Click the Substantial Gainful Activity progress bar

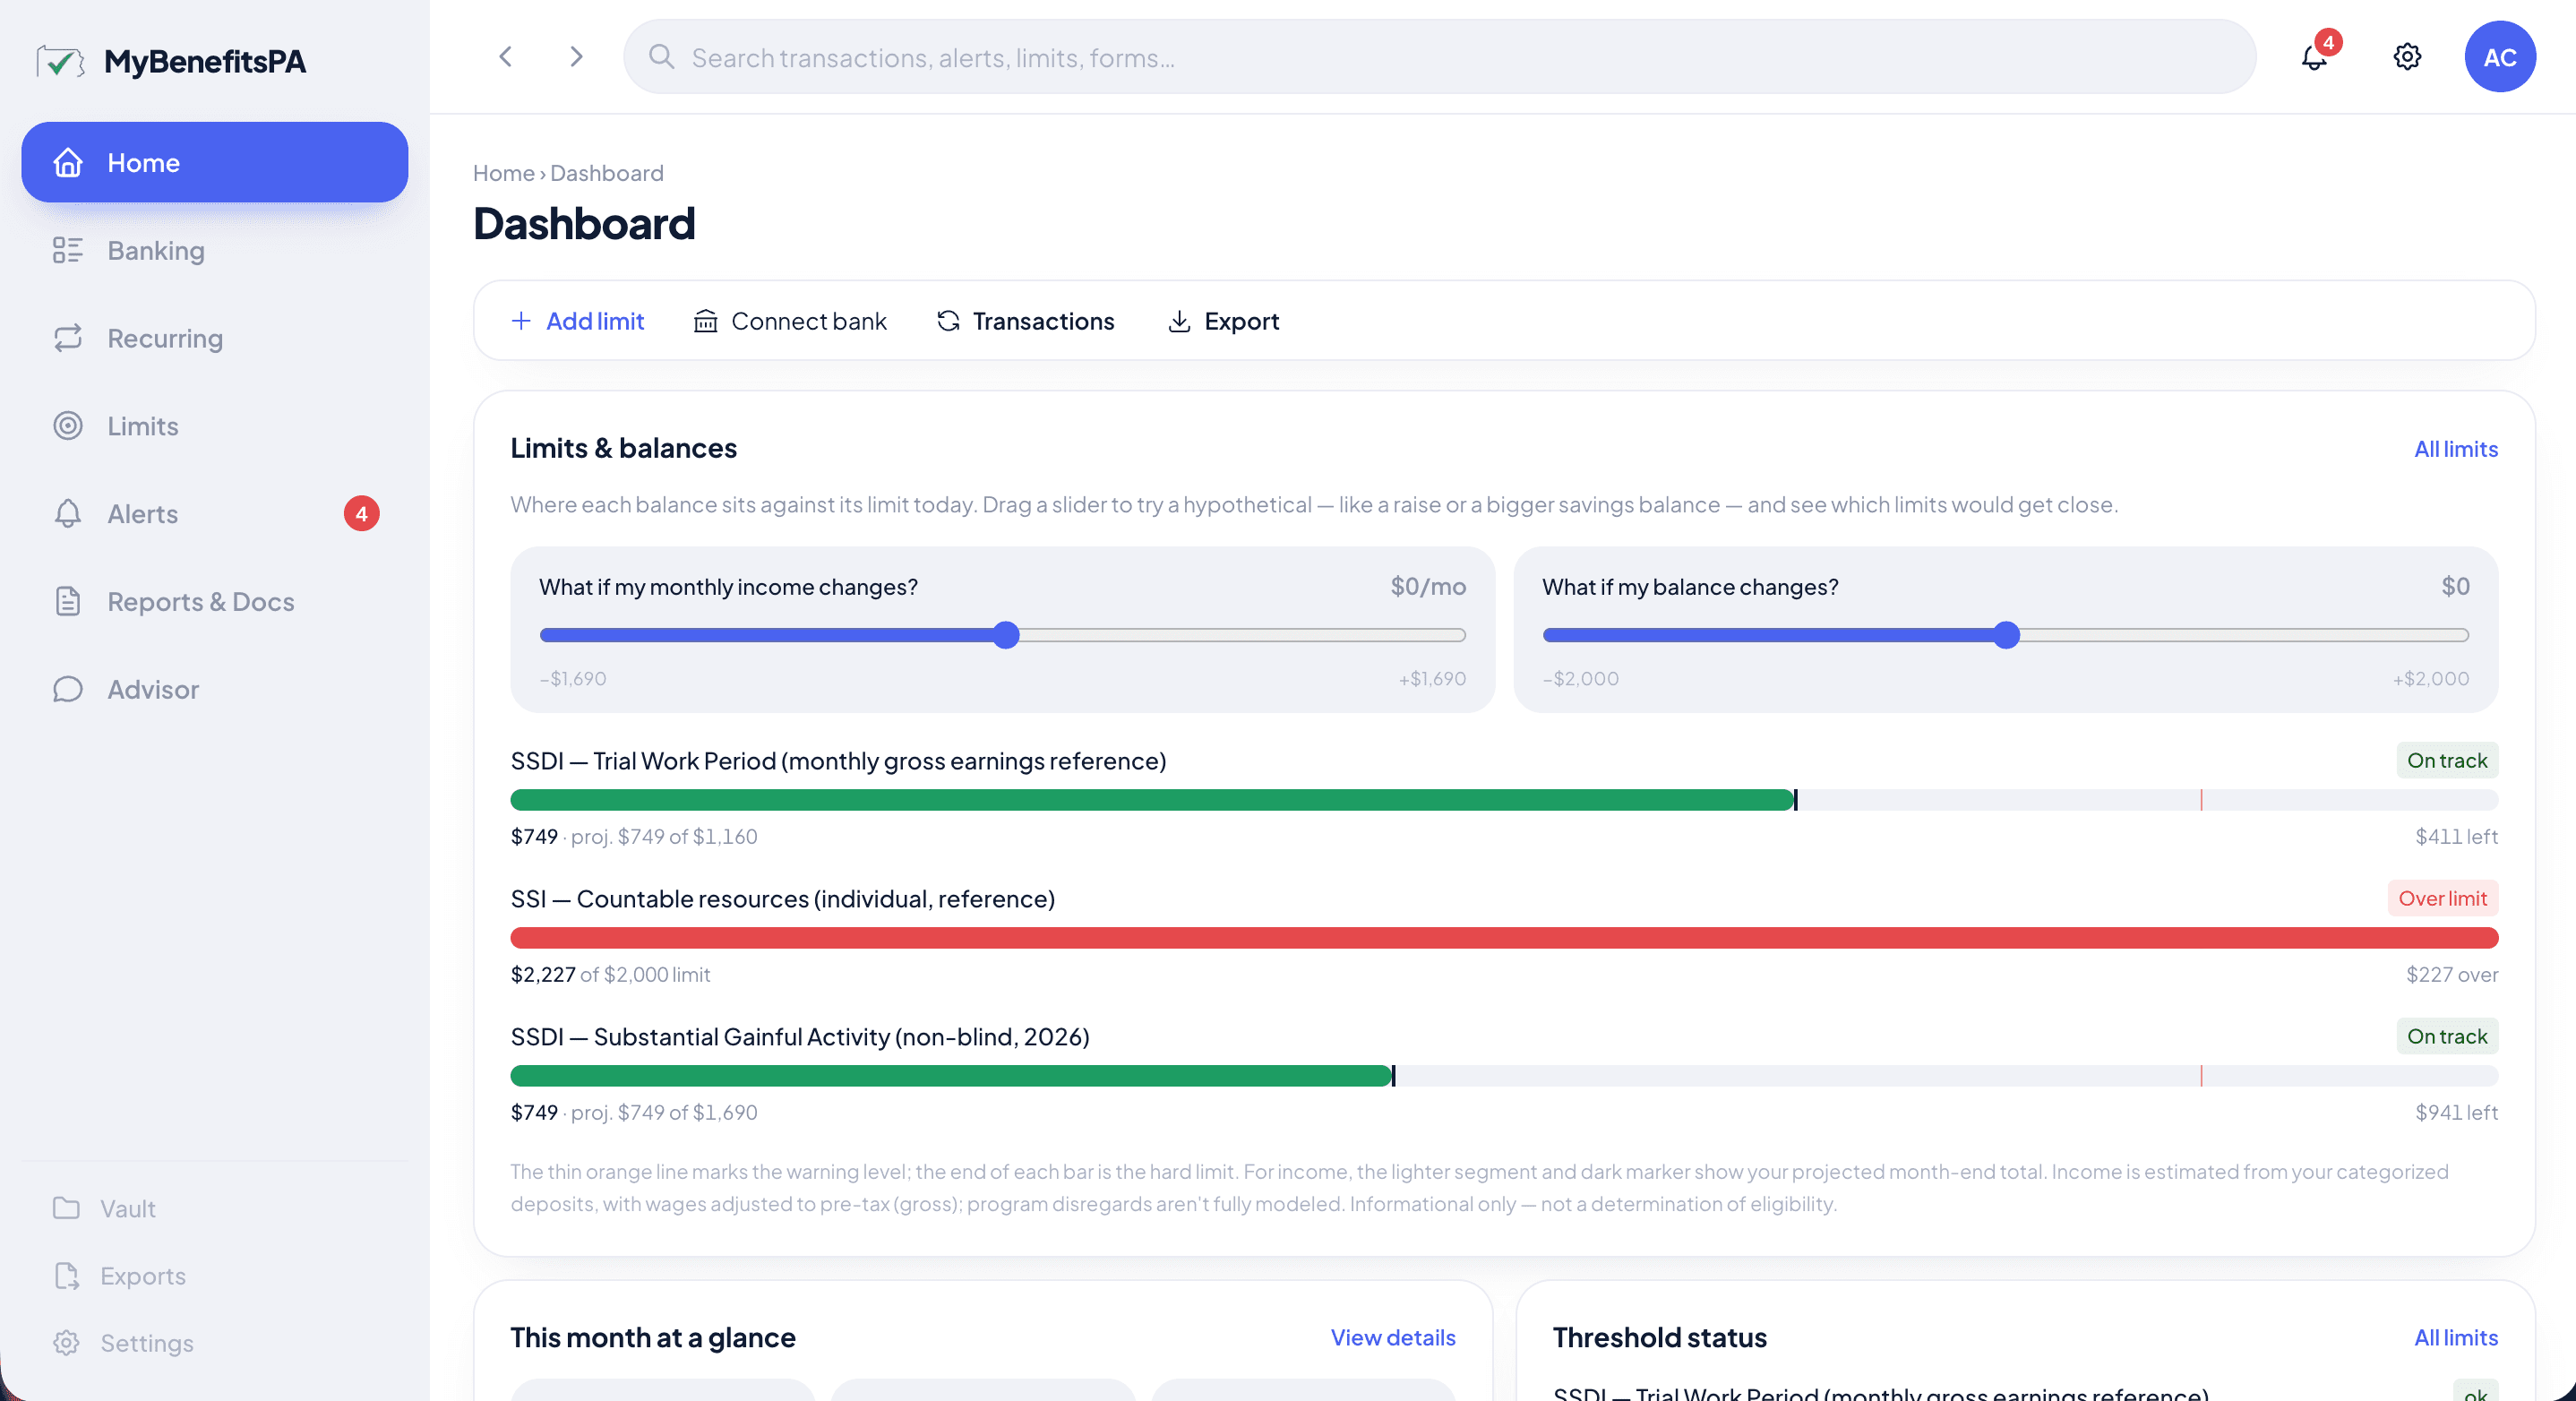[1504, 1076]
